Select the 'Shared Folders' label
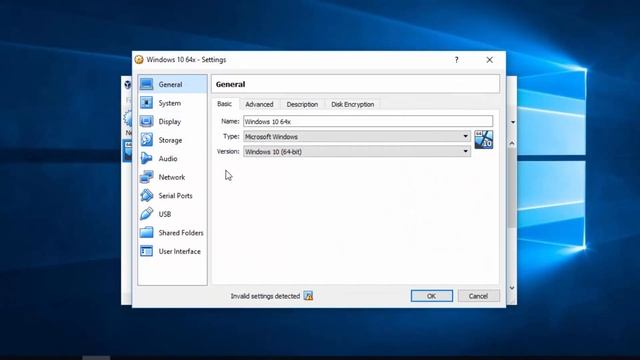Screen dimensions: 640x360 (181, 233)
